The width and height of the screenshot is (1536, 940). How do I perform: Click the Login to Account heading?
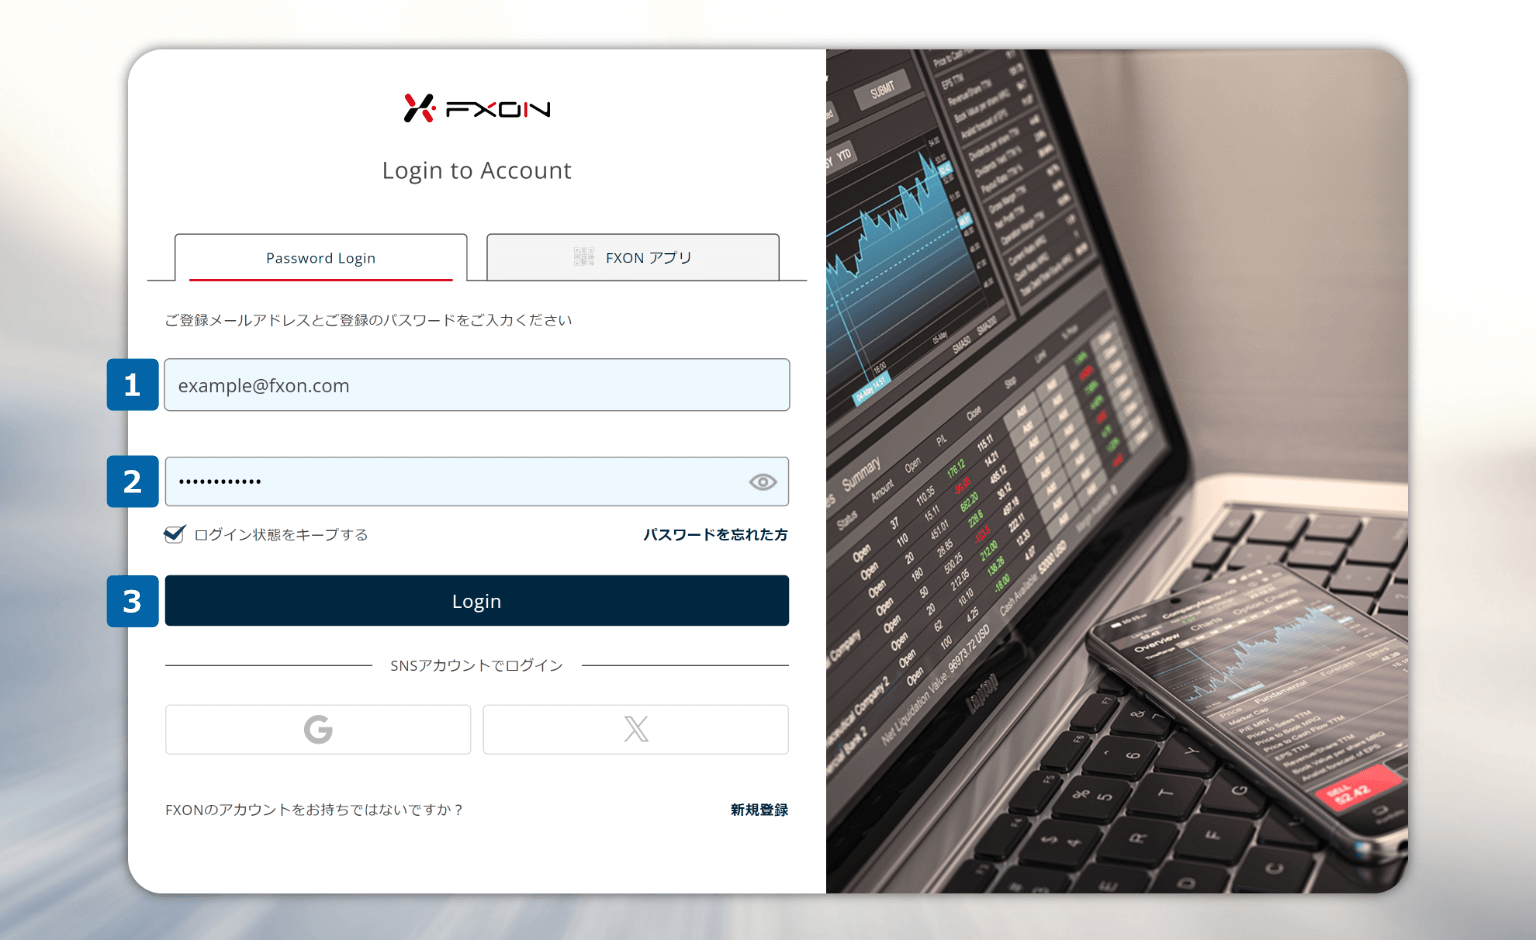pos(477,170)
